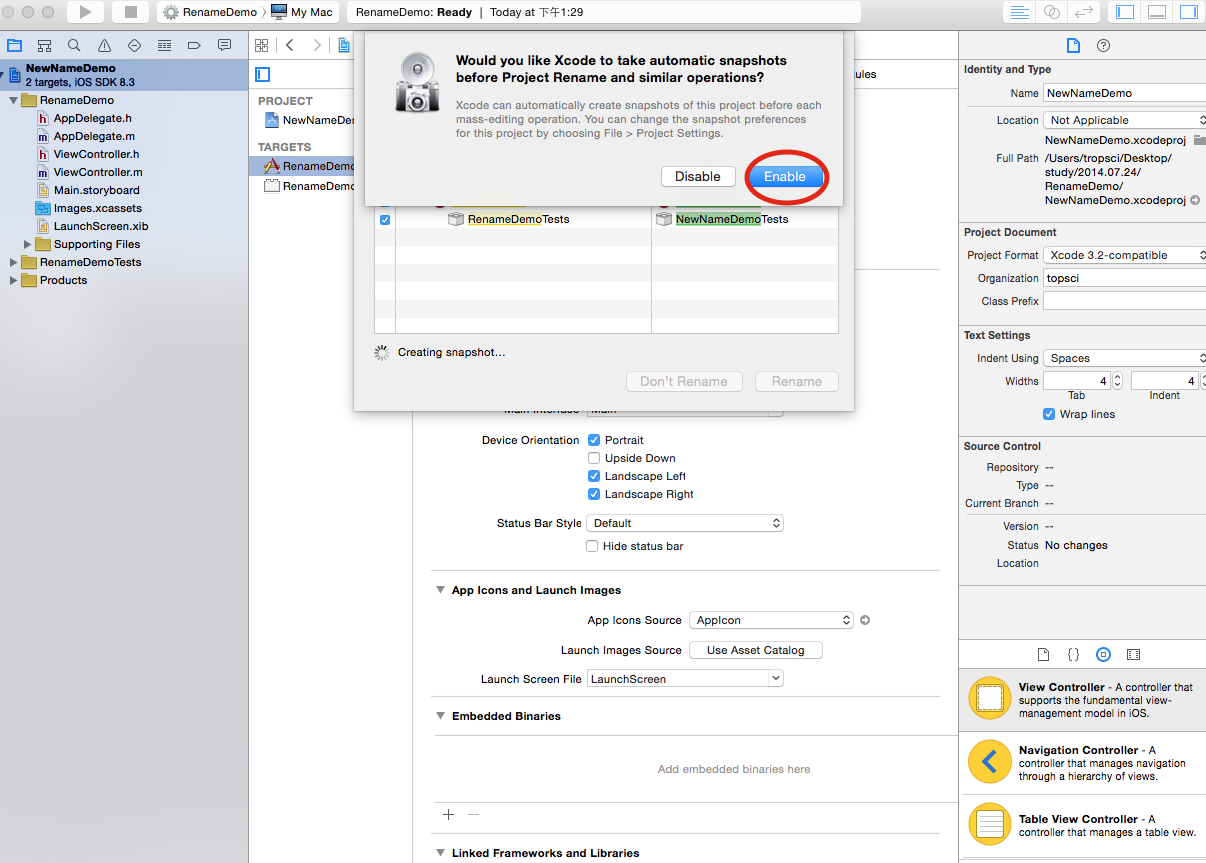Open the Issue navigator warning icon
Viewport: 1206px width, 863px height.
[104, 45]
